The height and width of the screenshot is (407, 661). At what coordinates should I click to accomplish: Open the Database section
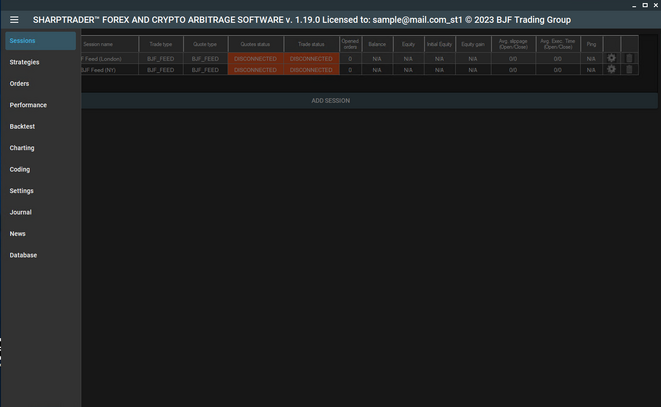(x=40, y=255)
